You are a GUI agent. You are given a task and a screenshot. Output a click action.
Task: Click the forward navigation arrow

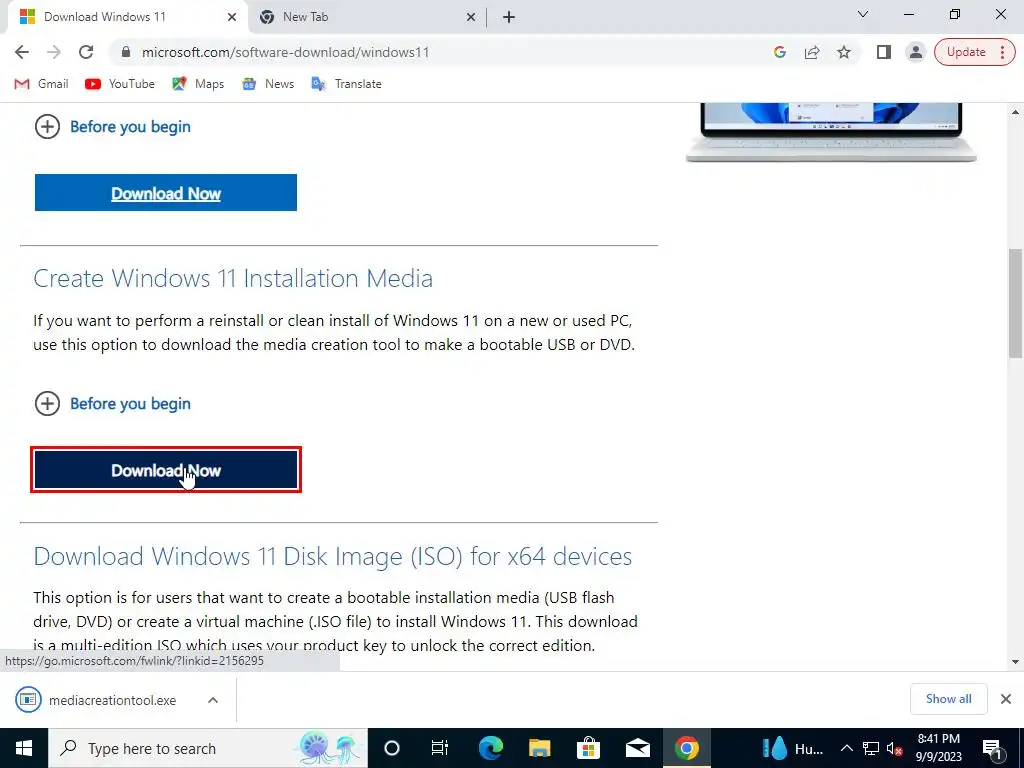pos(54,52)
